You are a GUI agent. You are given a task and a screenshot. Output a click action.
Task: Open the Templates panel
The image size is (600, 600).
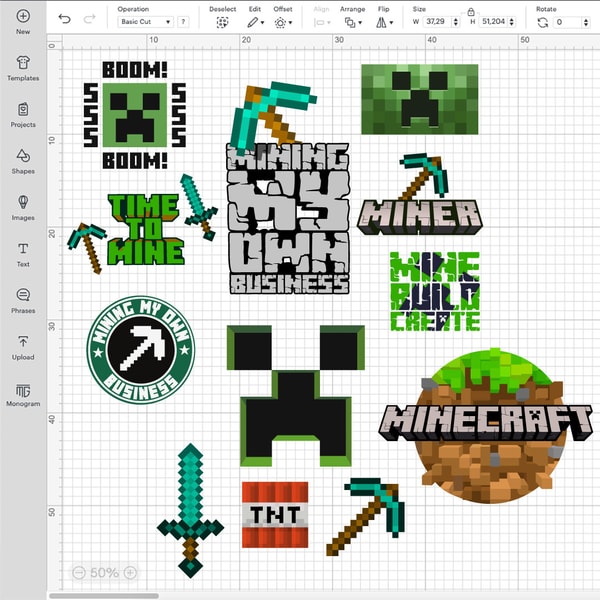23,68
